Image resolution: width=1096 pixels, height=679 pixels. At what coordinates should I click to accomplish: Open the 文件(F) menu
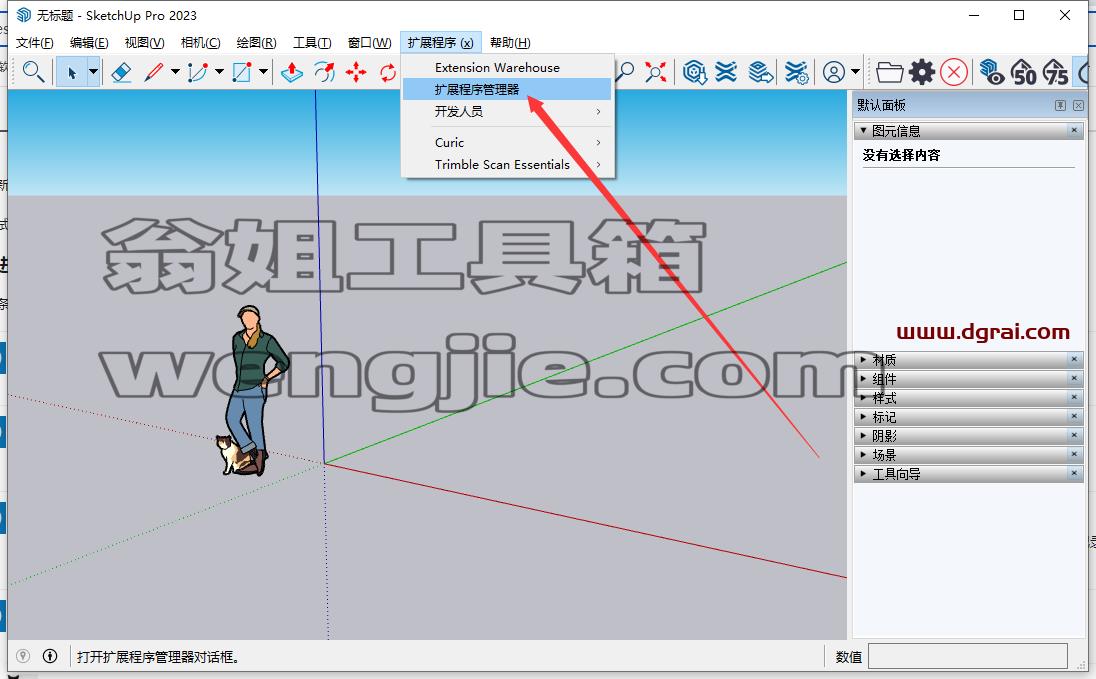(x=34, y=43)
